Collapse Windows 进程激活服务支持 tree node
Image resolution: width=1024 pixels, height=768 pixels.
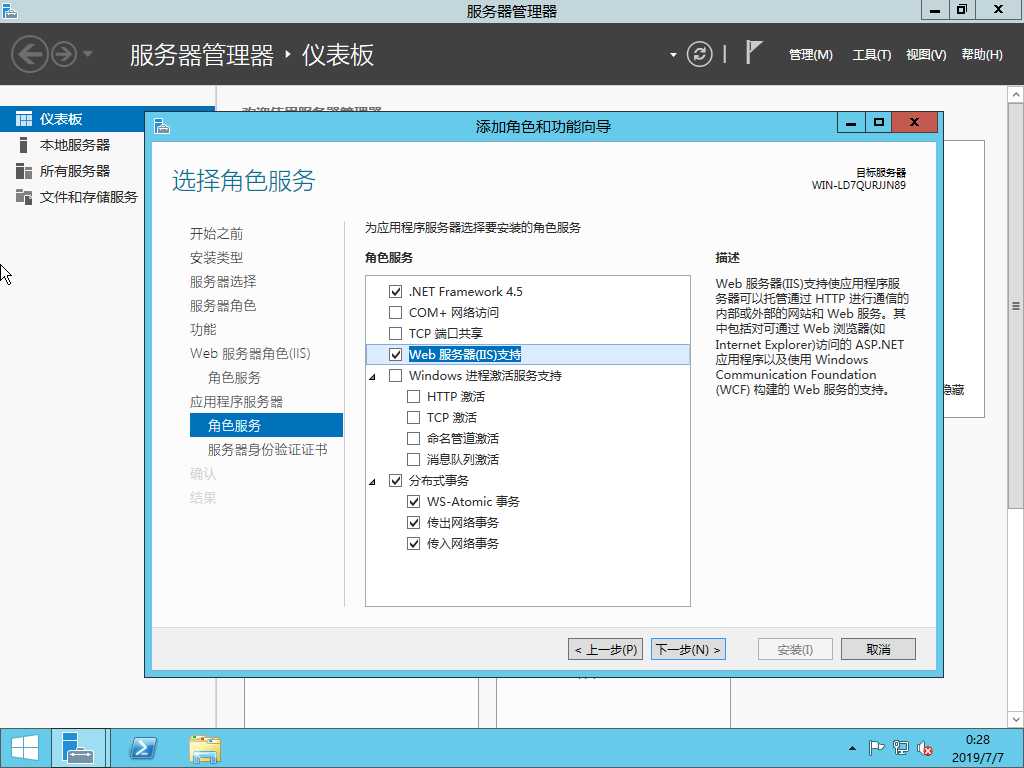point(372,377)
